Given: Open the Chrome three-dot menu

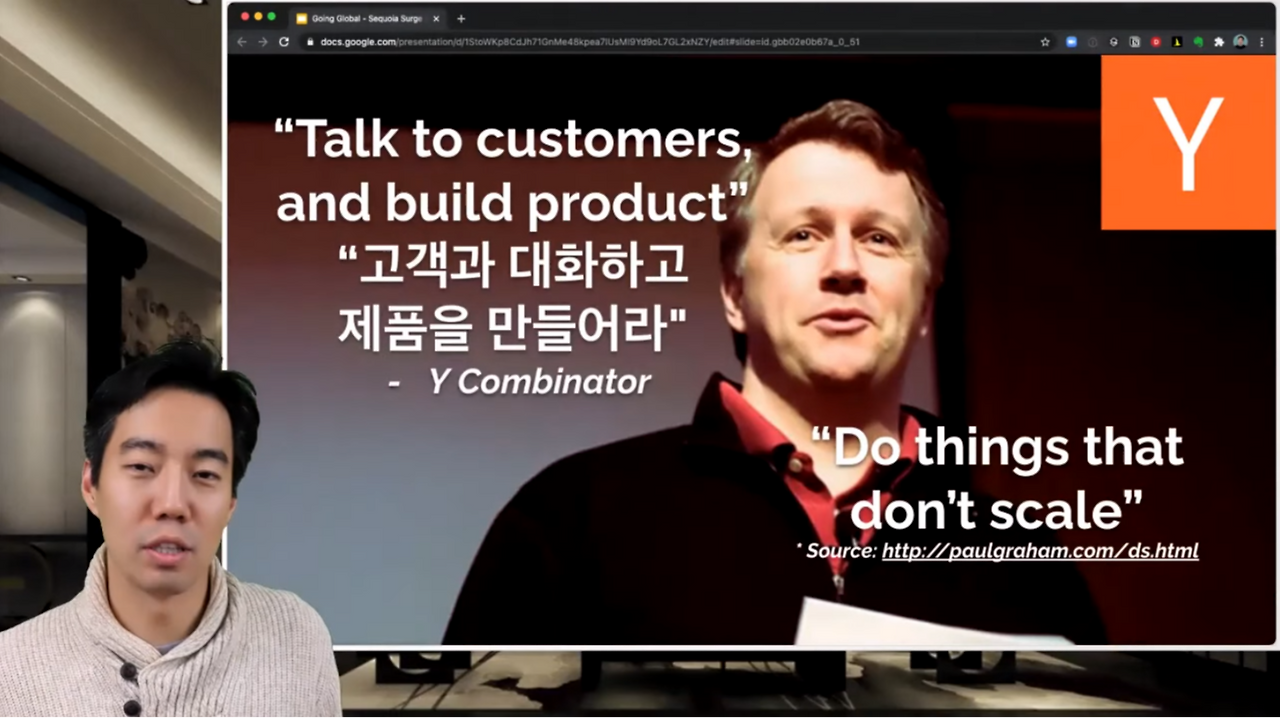Looking at the screenshot, I should [1262, 42].
